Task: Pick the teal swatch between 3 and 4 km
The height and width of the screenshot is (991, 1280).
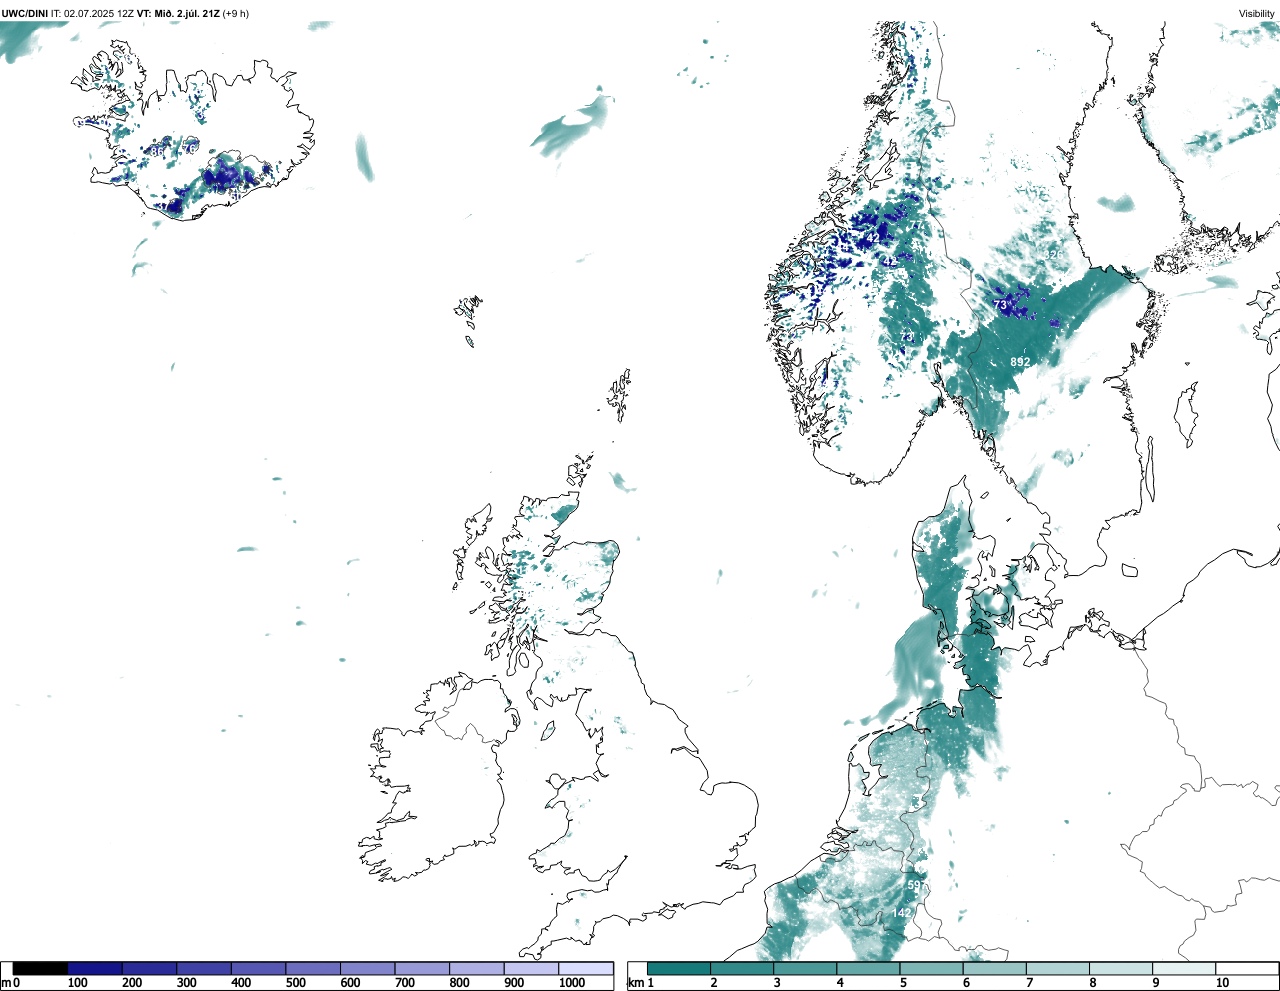Action: click(x=805, y=969)
